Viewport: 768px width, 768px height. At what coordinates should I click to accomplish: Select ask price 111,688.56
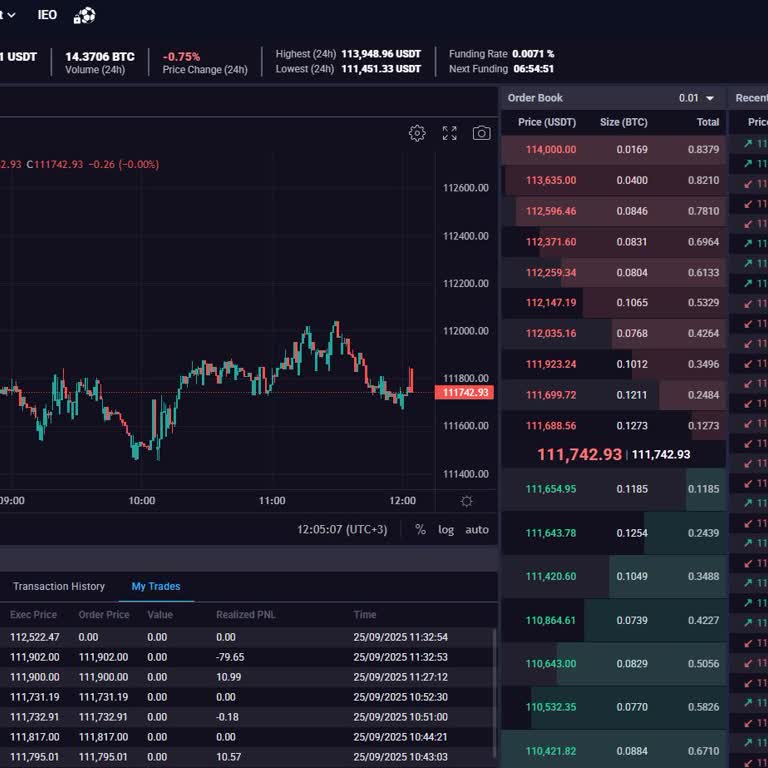551,426
